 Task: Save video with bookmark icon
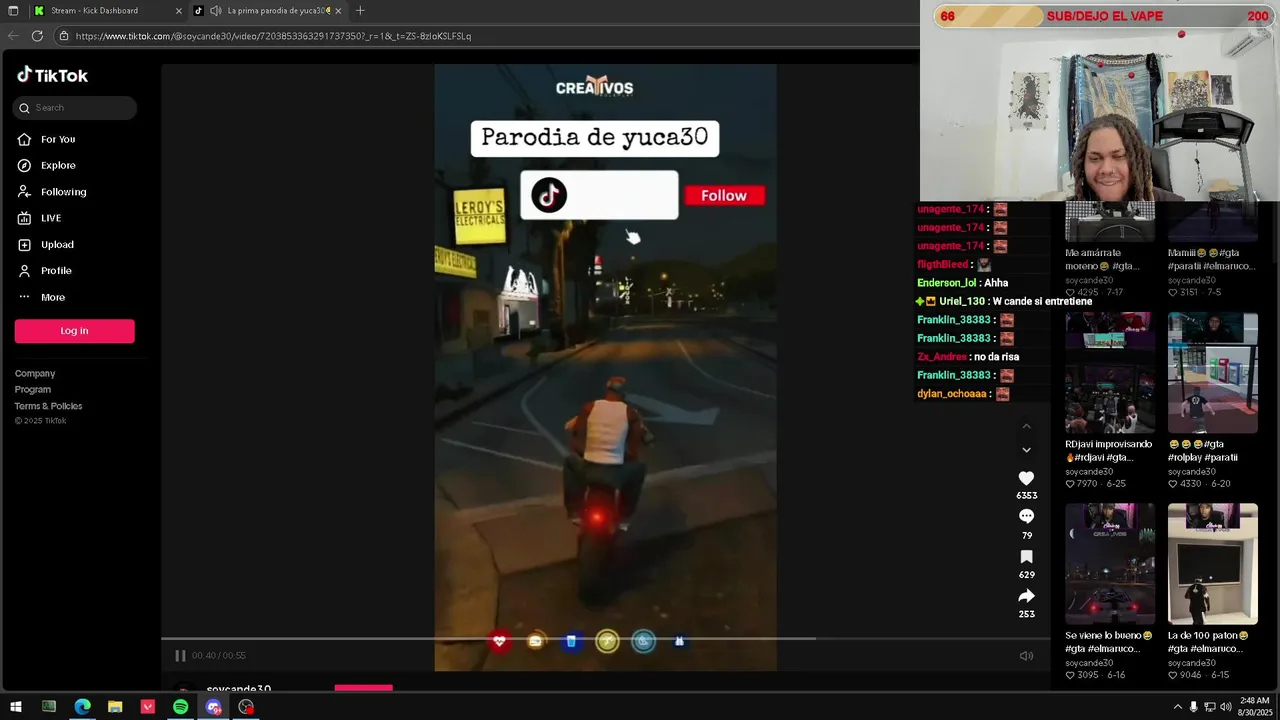(x=1026, y=557)
